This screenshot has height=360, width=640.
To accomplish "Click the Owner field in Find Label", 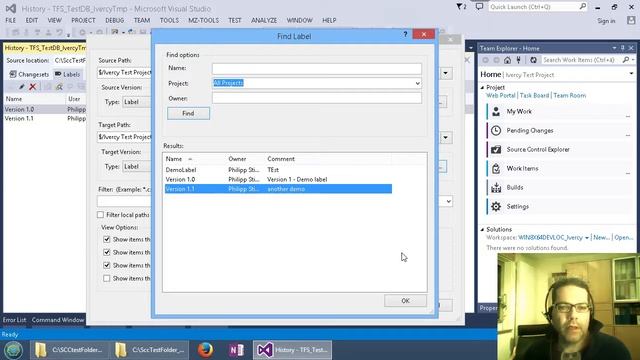I will tap(317, 98).
